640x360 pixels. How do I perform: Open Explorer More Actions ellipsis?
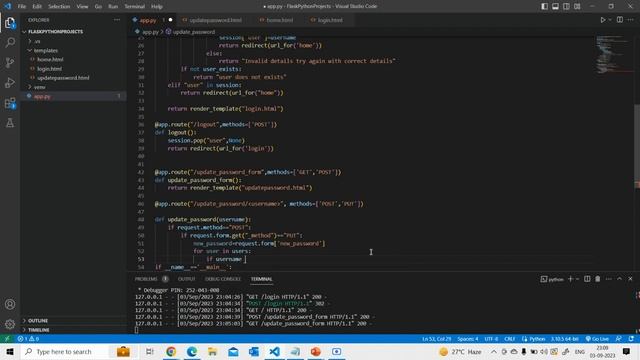pyautogui.click(x=117, y=20)
